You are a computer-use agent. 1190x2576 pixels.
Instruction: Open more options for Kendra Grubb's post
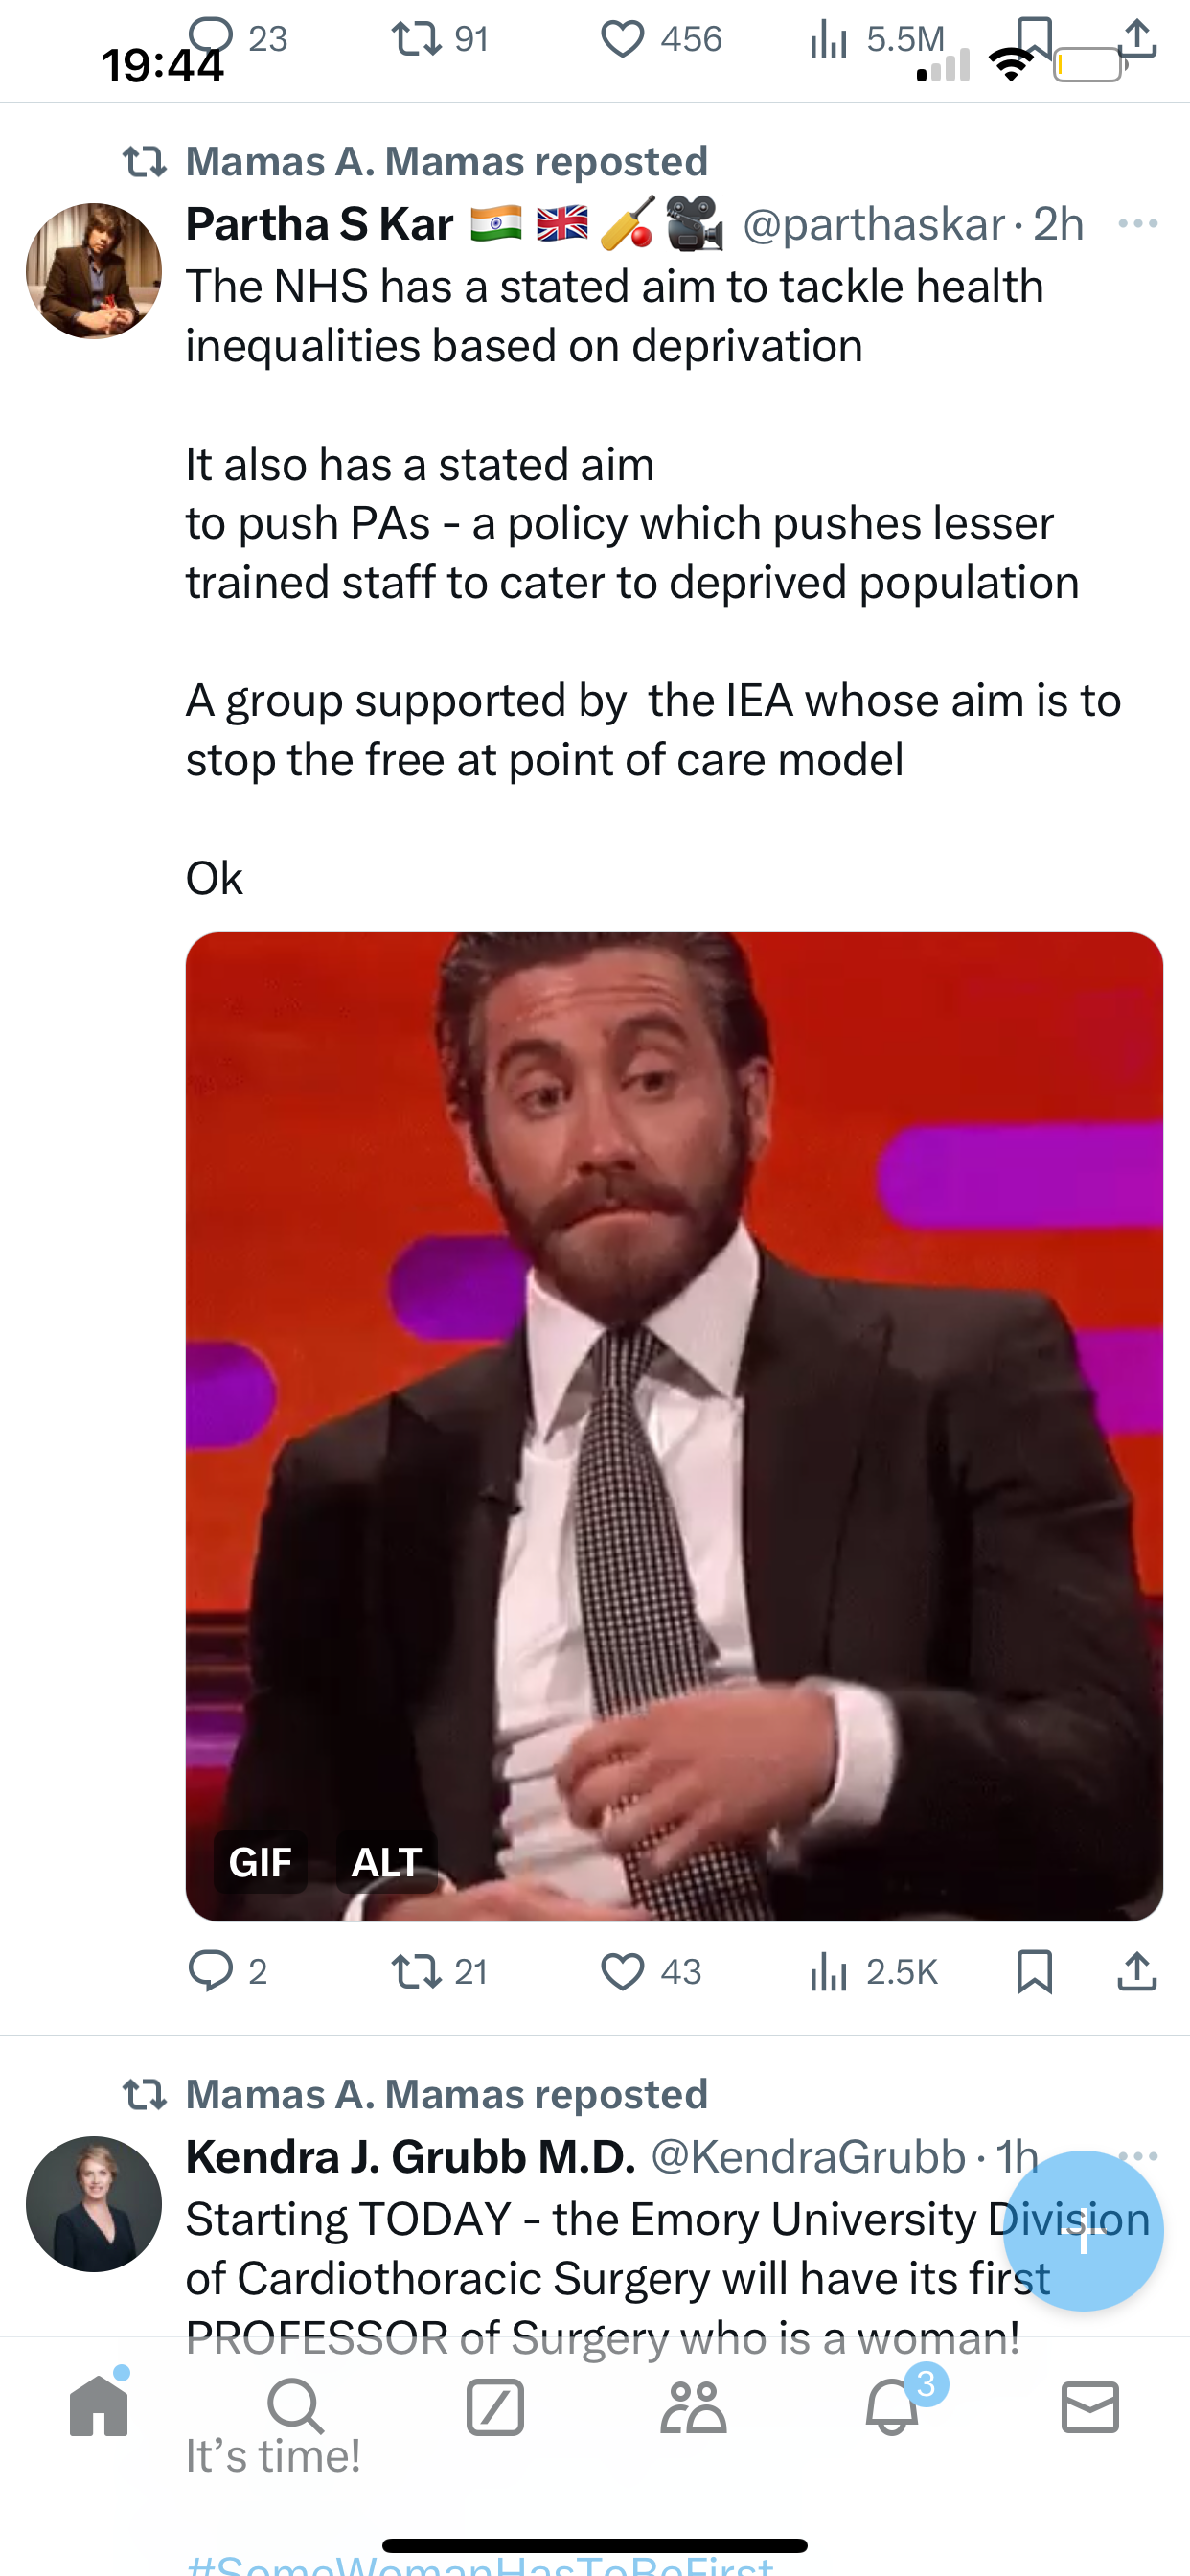[1139, 2156]
